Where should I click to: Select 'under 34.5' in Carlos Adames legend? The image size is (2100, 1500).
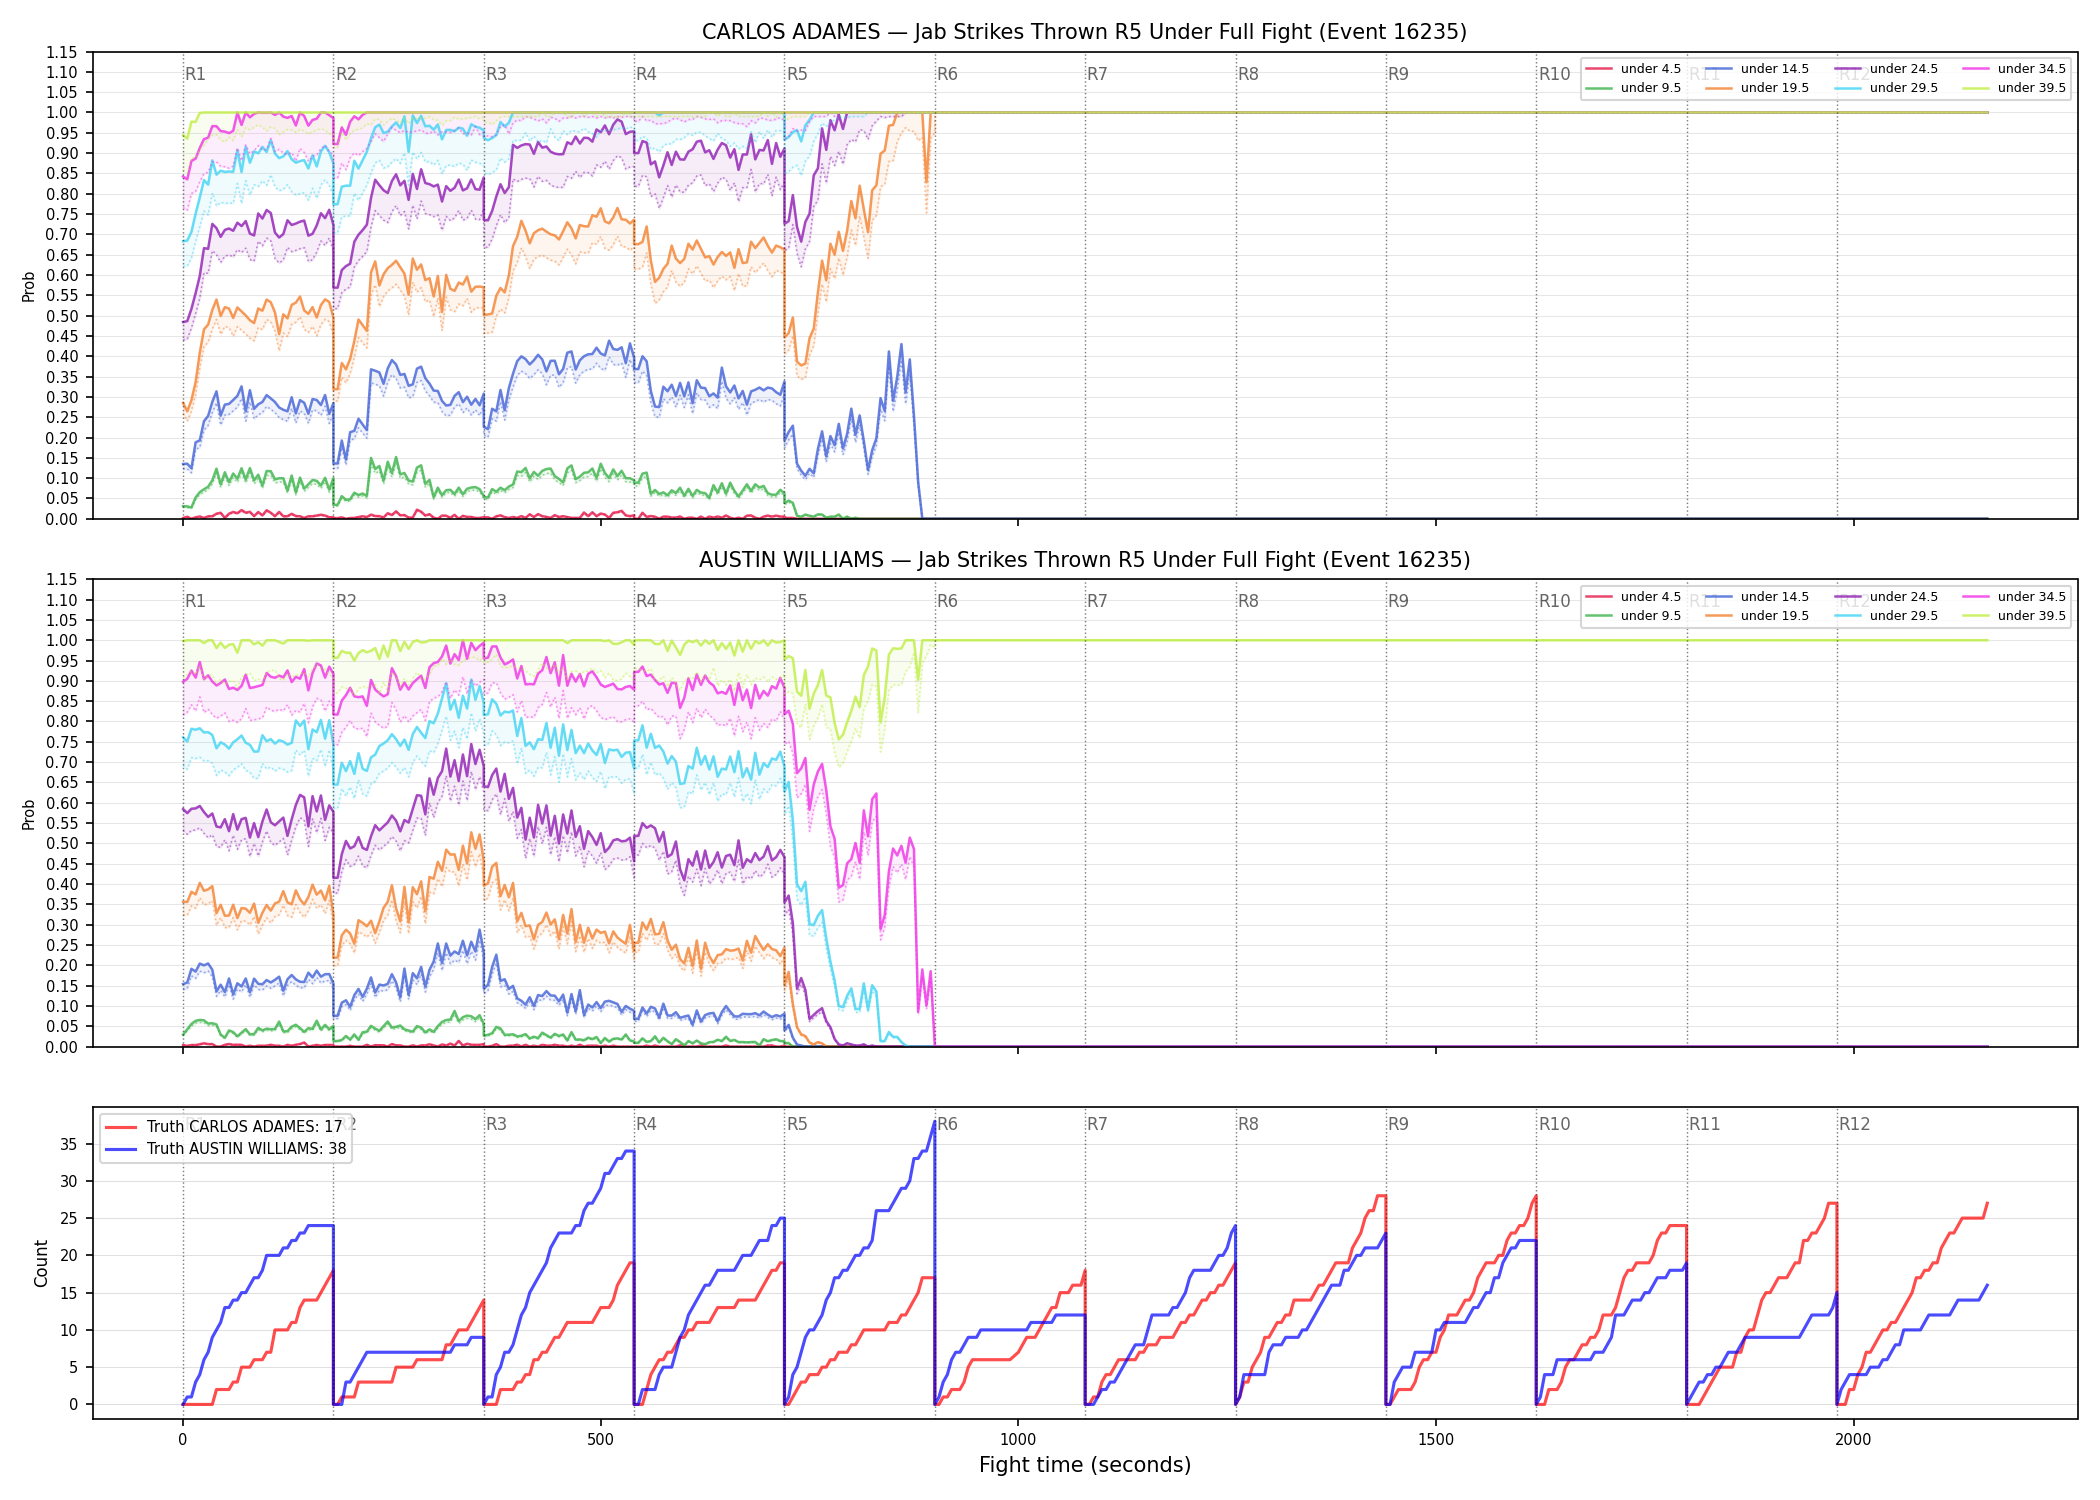pos(2015,69)
